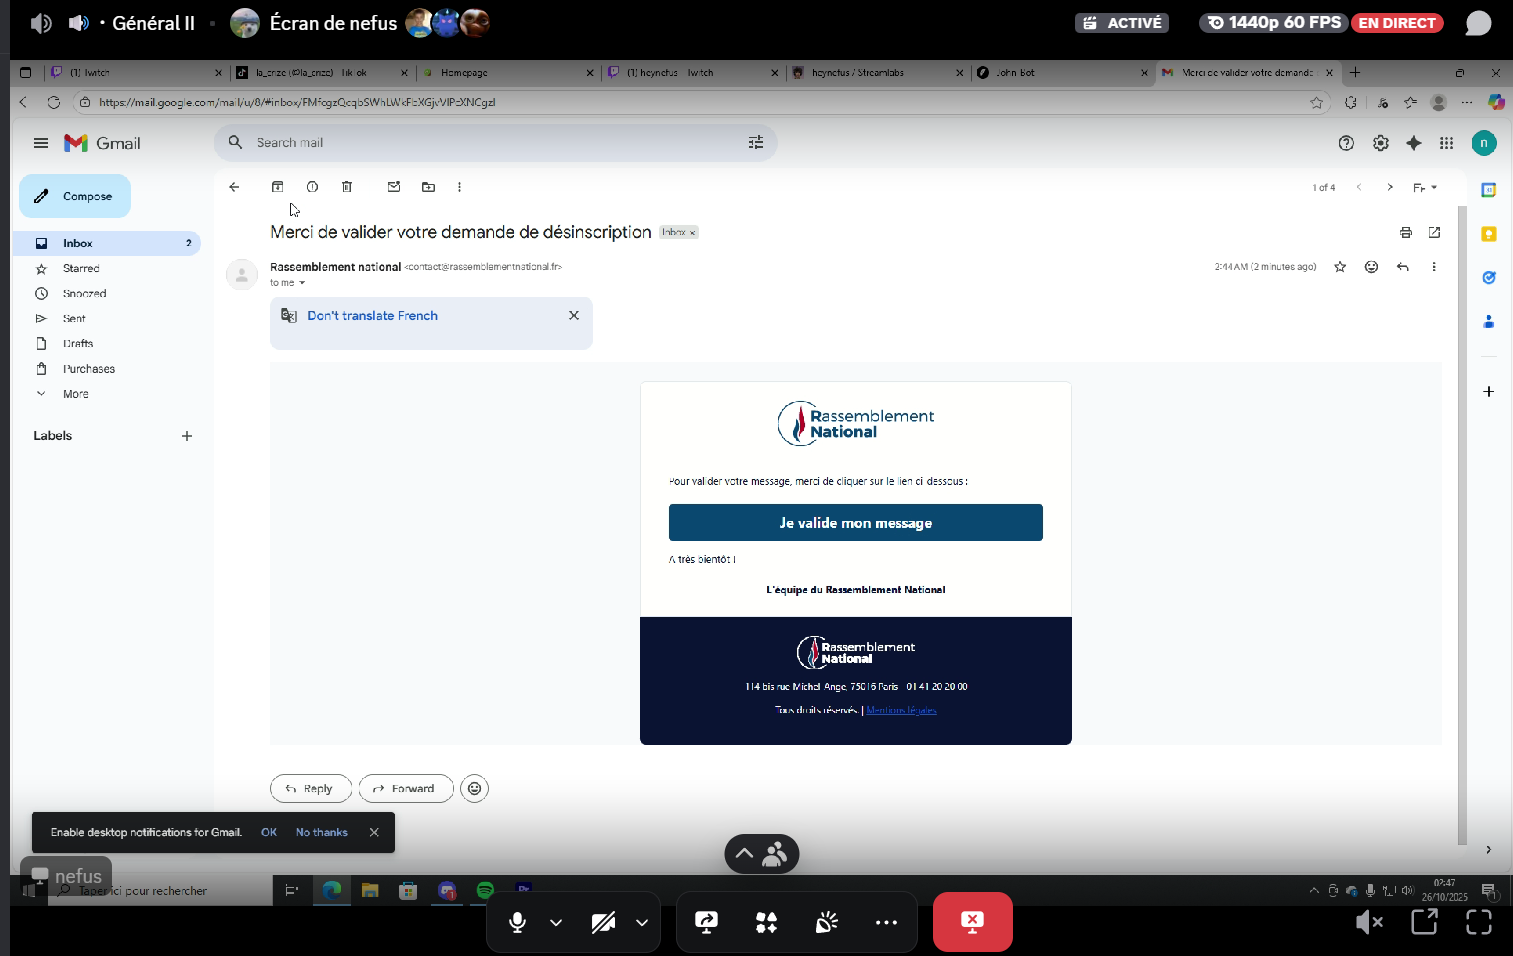
Task: Click 'Don't translate French' link
Action: [372, 316]
